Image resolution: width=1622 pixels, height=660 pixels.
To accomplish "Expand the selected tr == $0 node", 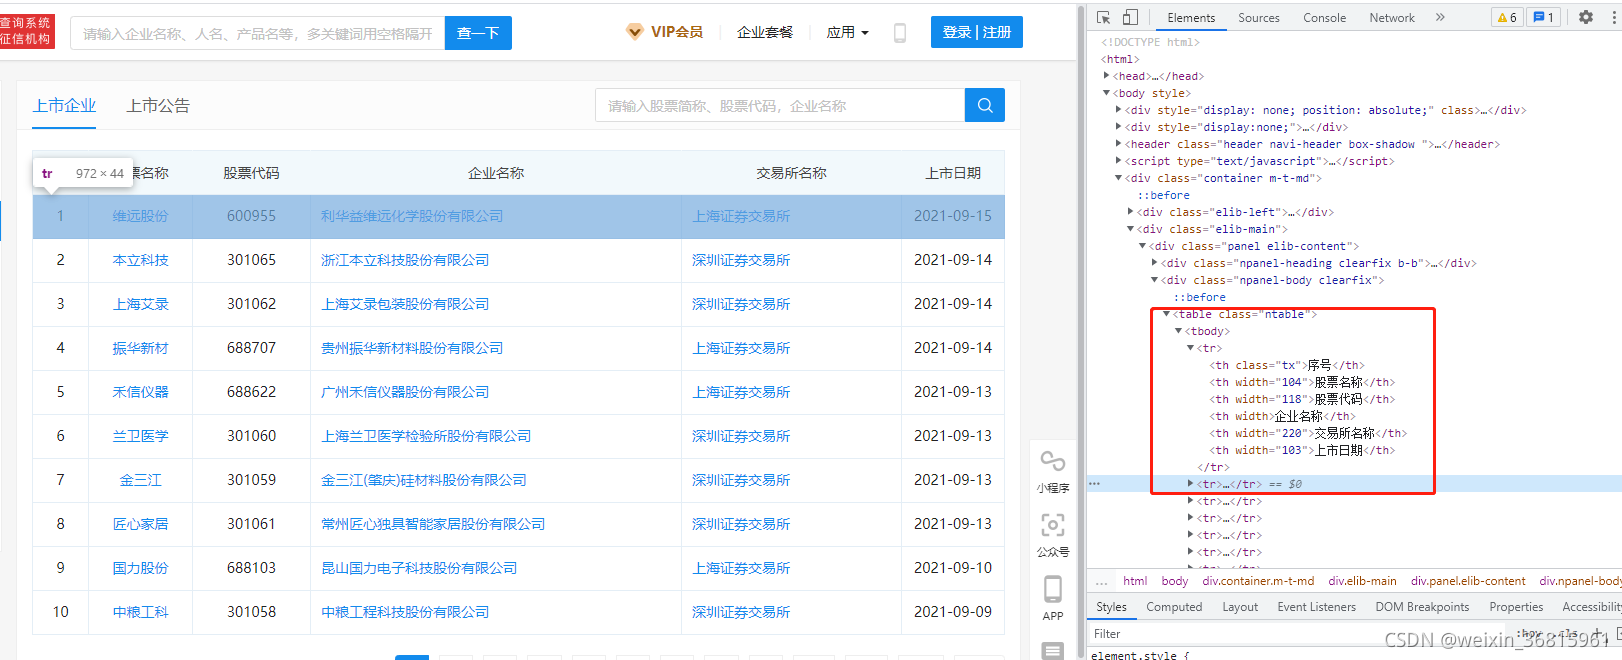I will click(x=1190, y=484).
